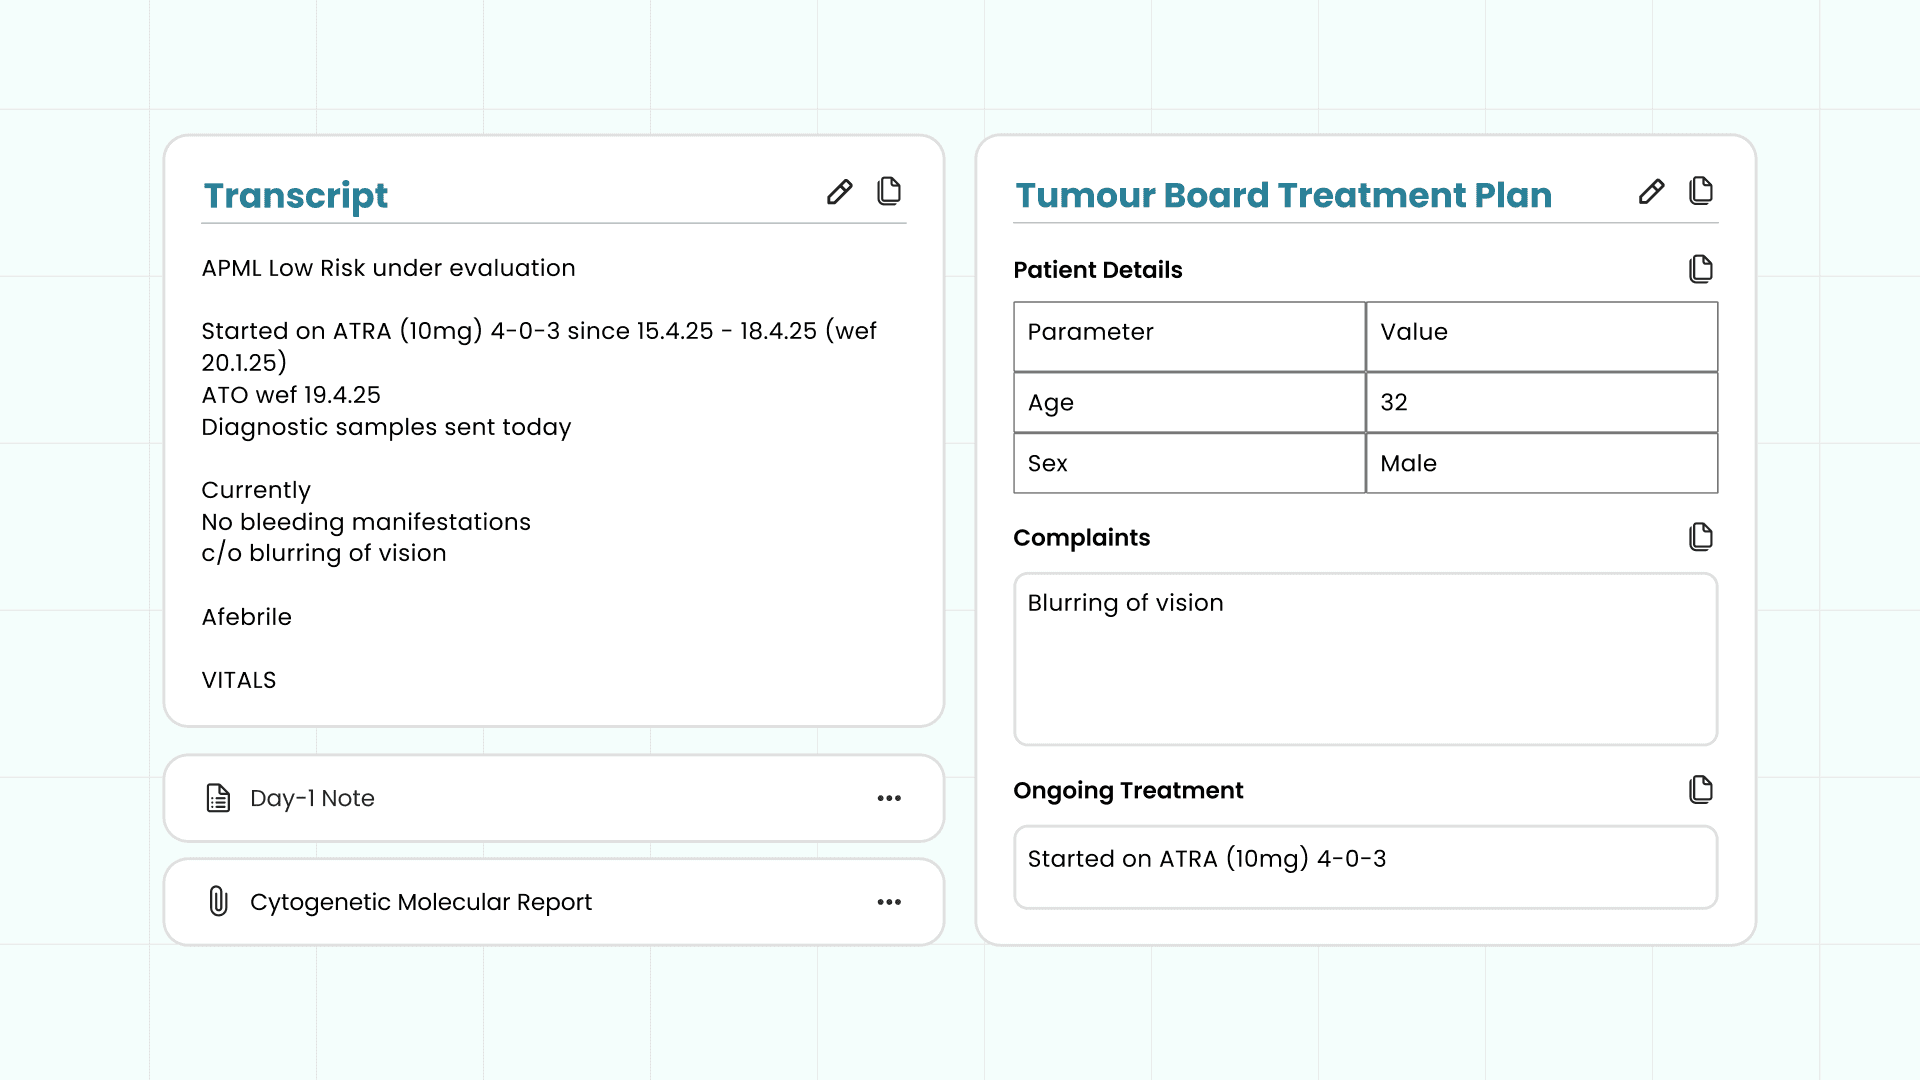
Task: Click the Cytogenetic Report paperclip icon
Action: [x=218, y=901]
